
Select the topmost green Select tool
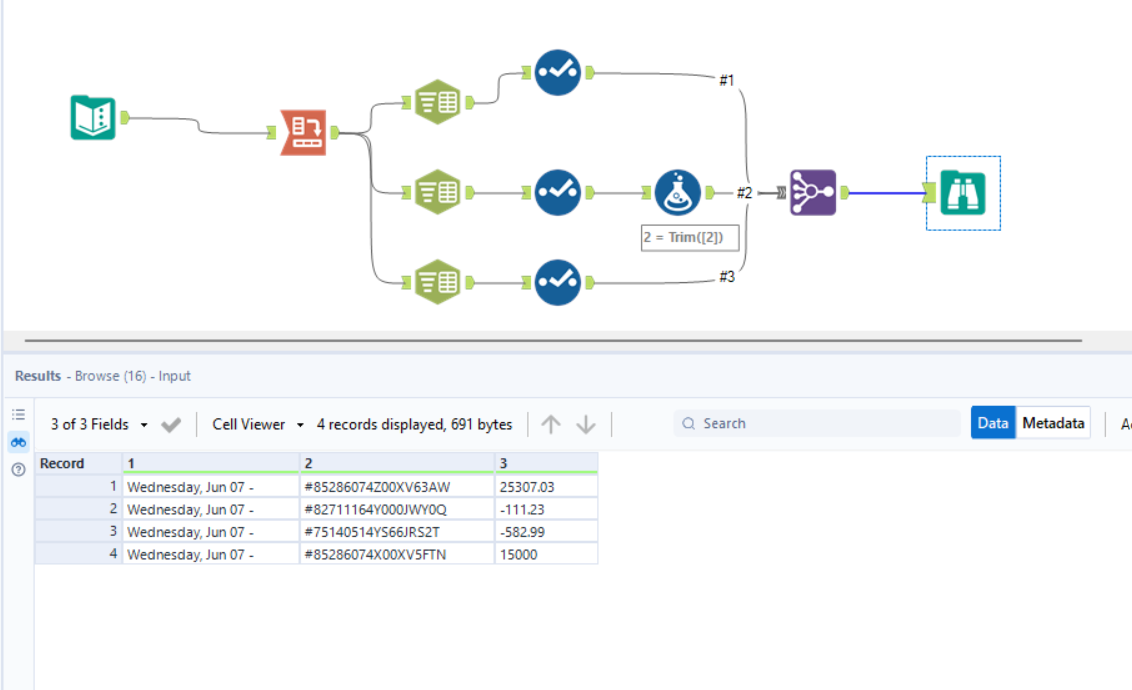(x=436, y=101)
